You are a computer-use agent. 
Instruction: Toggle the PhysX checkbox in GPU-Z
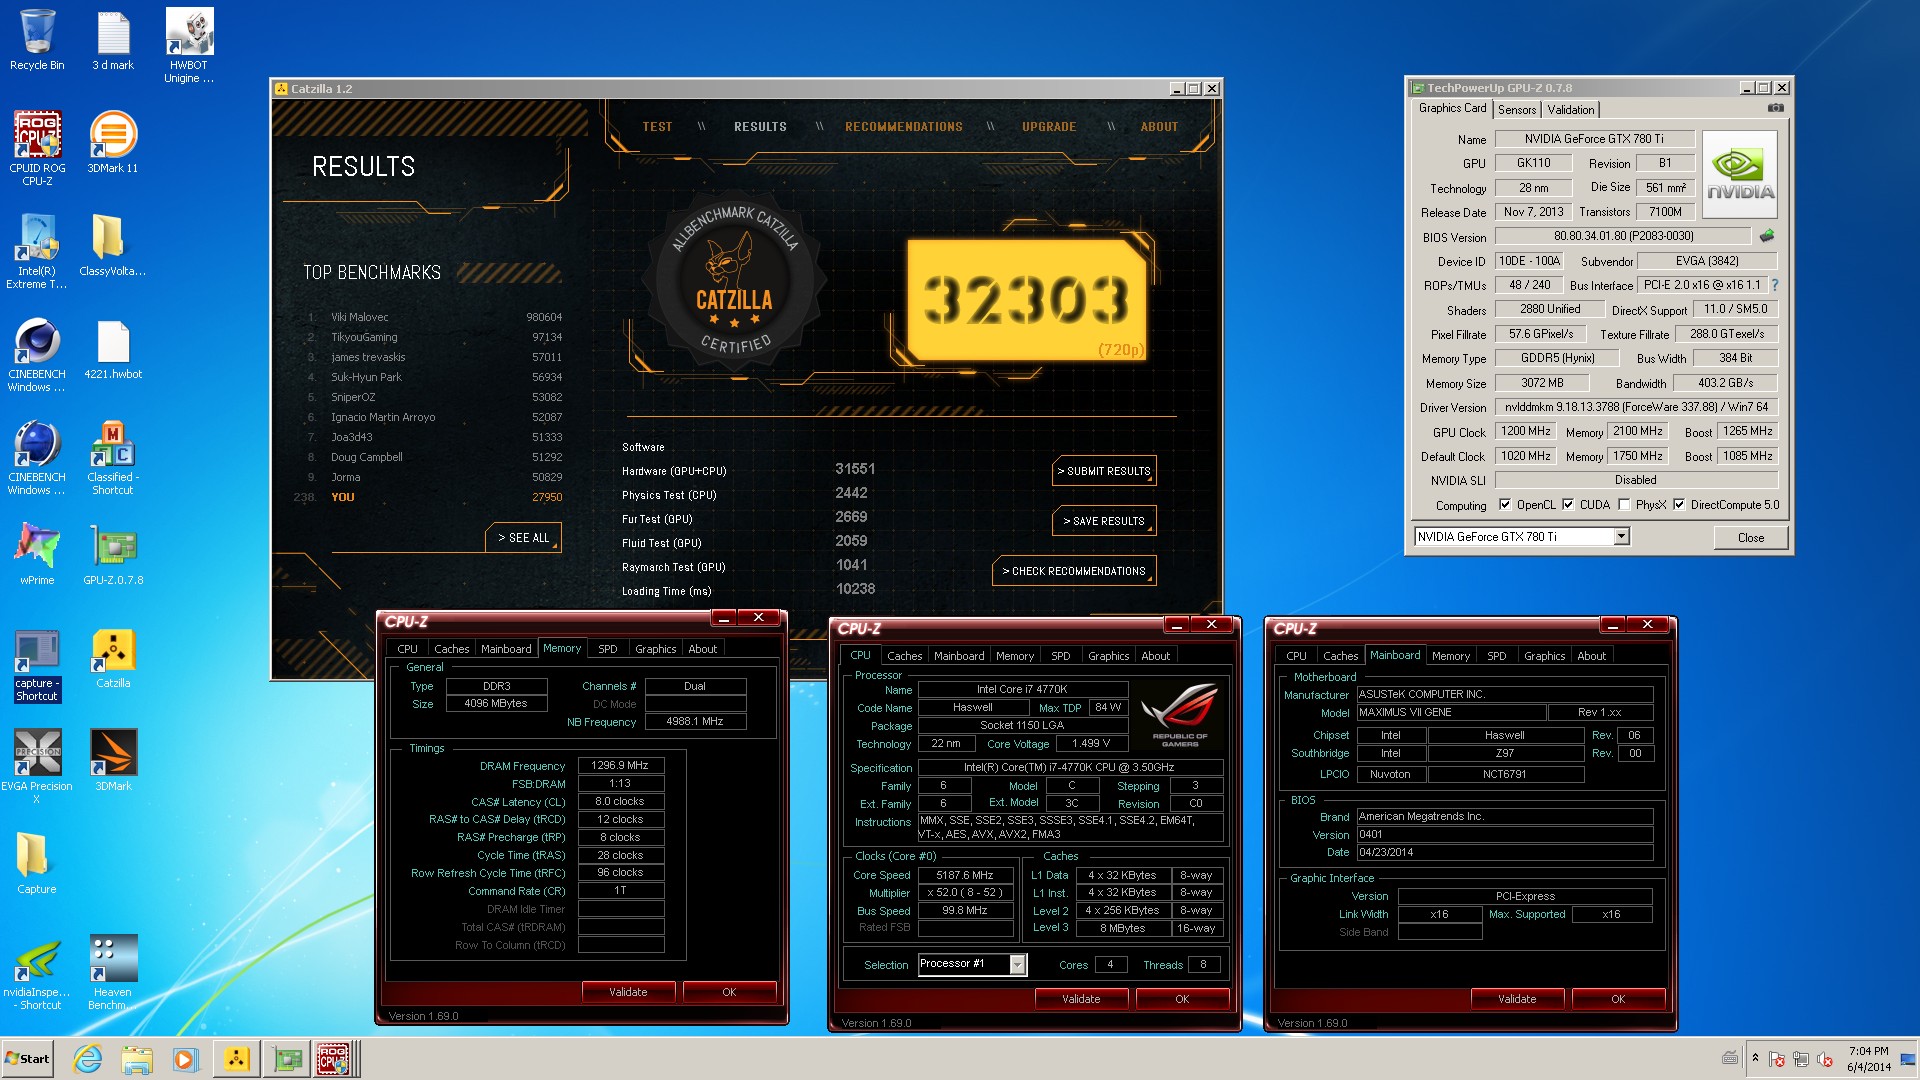(1624, 505)
